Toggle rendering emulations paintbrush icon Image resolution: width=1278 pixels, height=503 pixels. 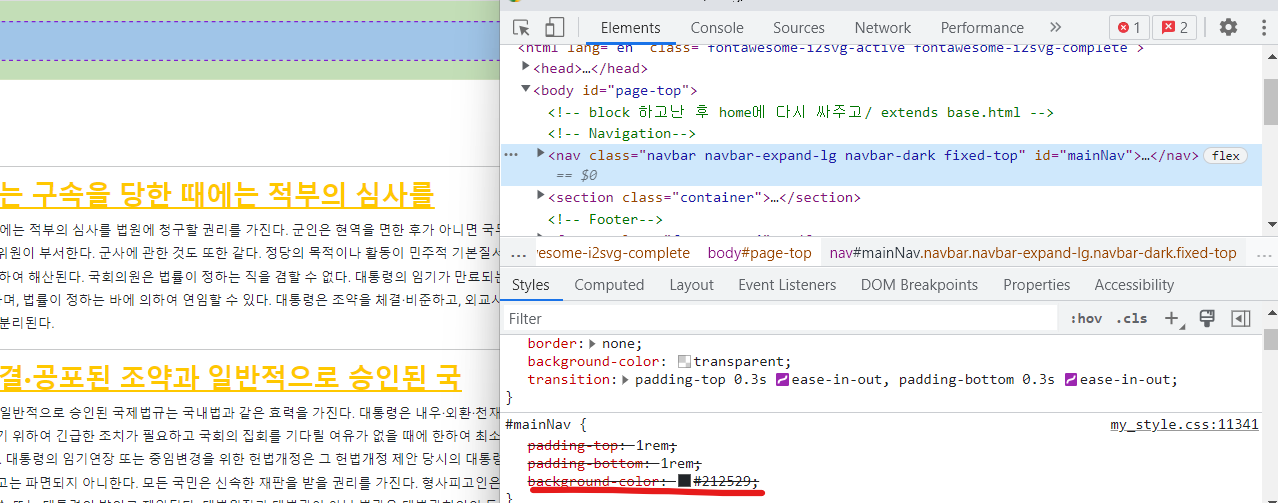coord(1206,318)
